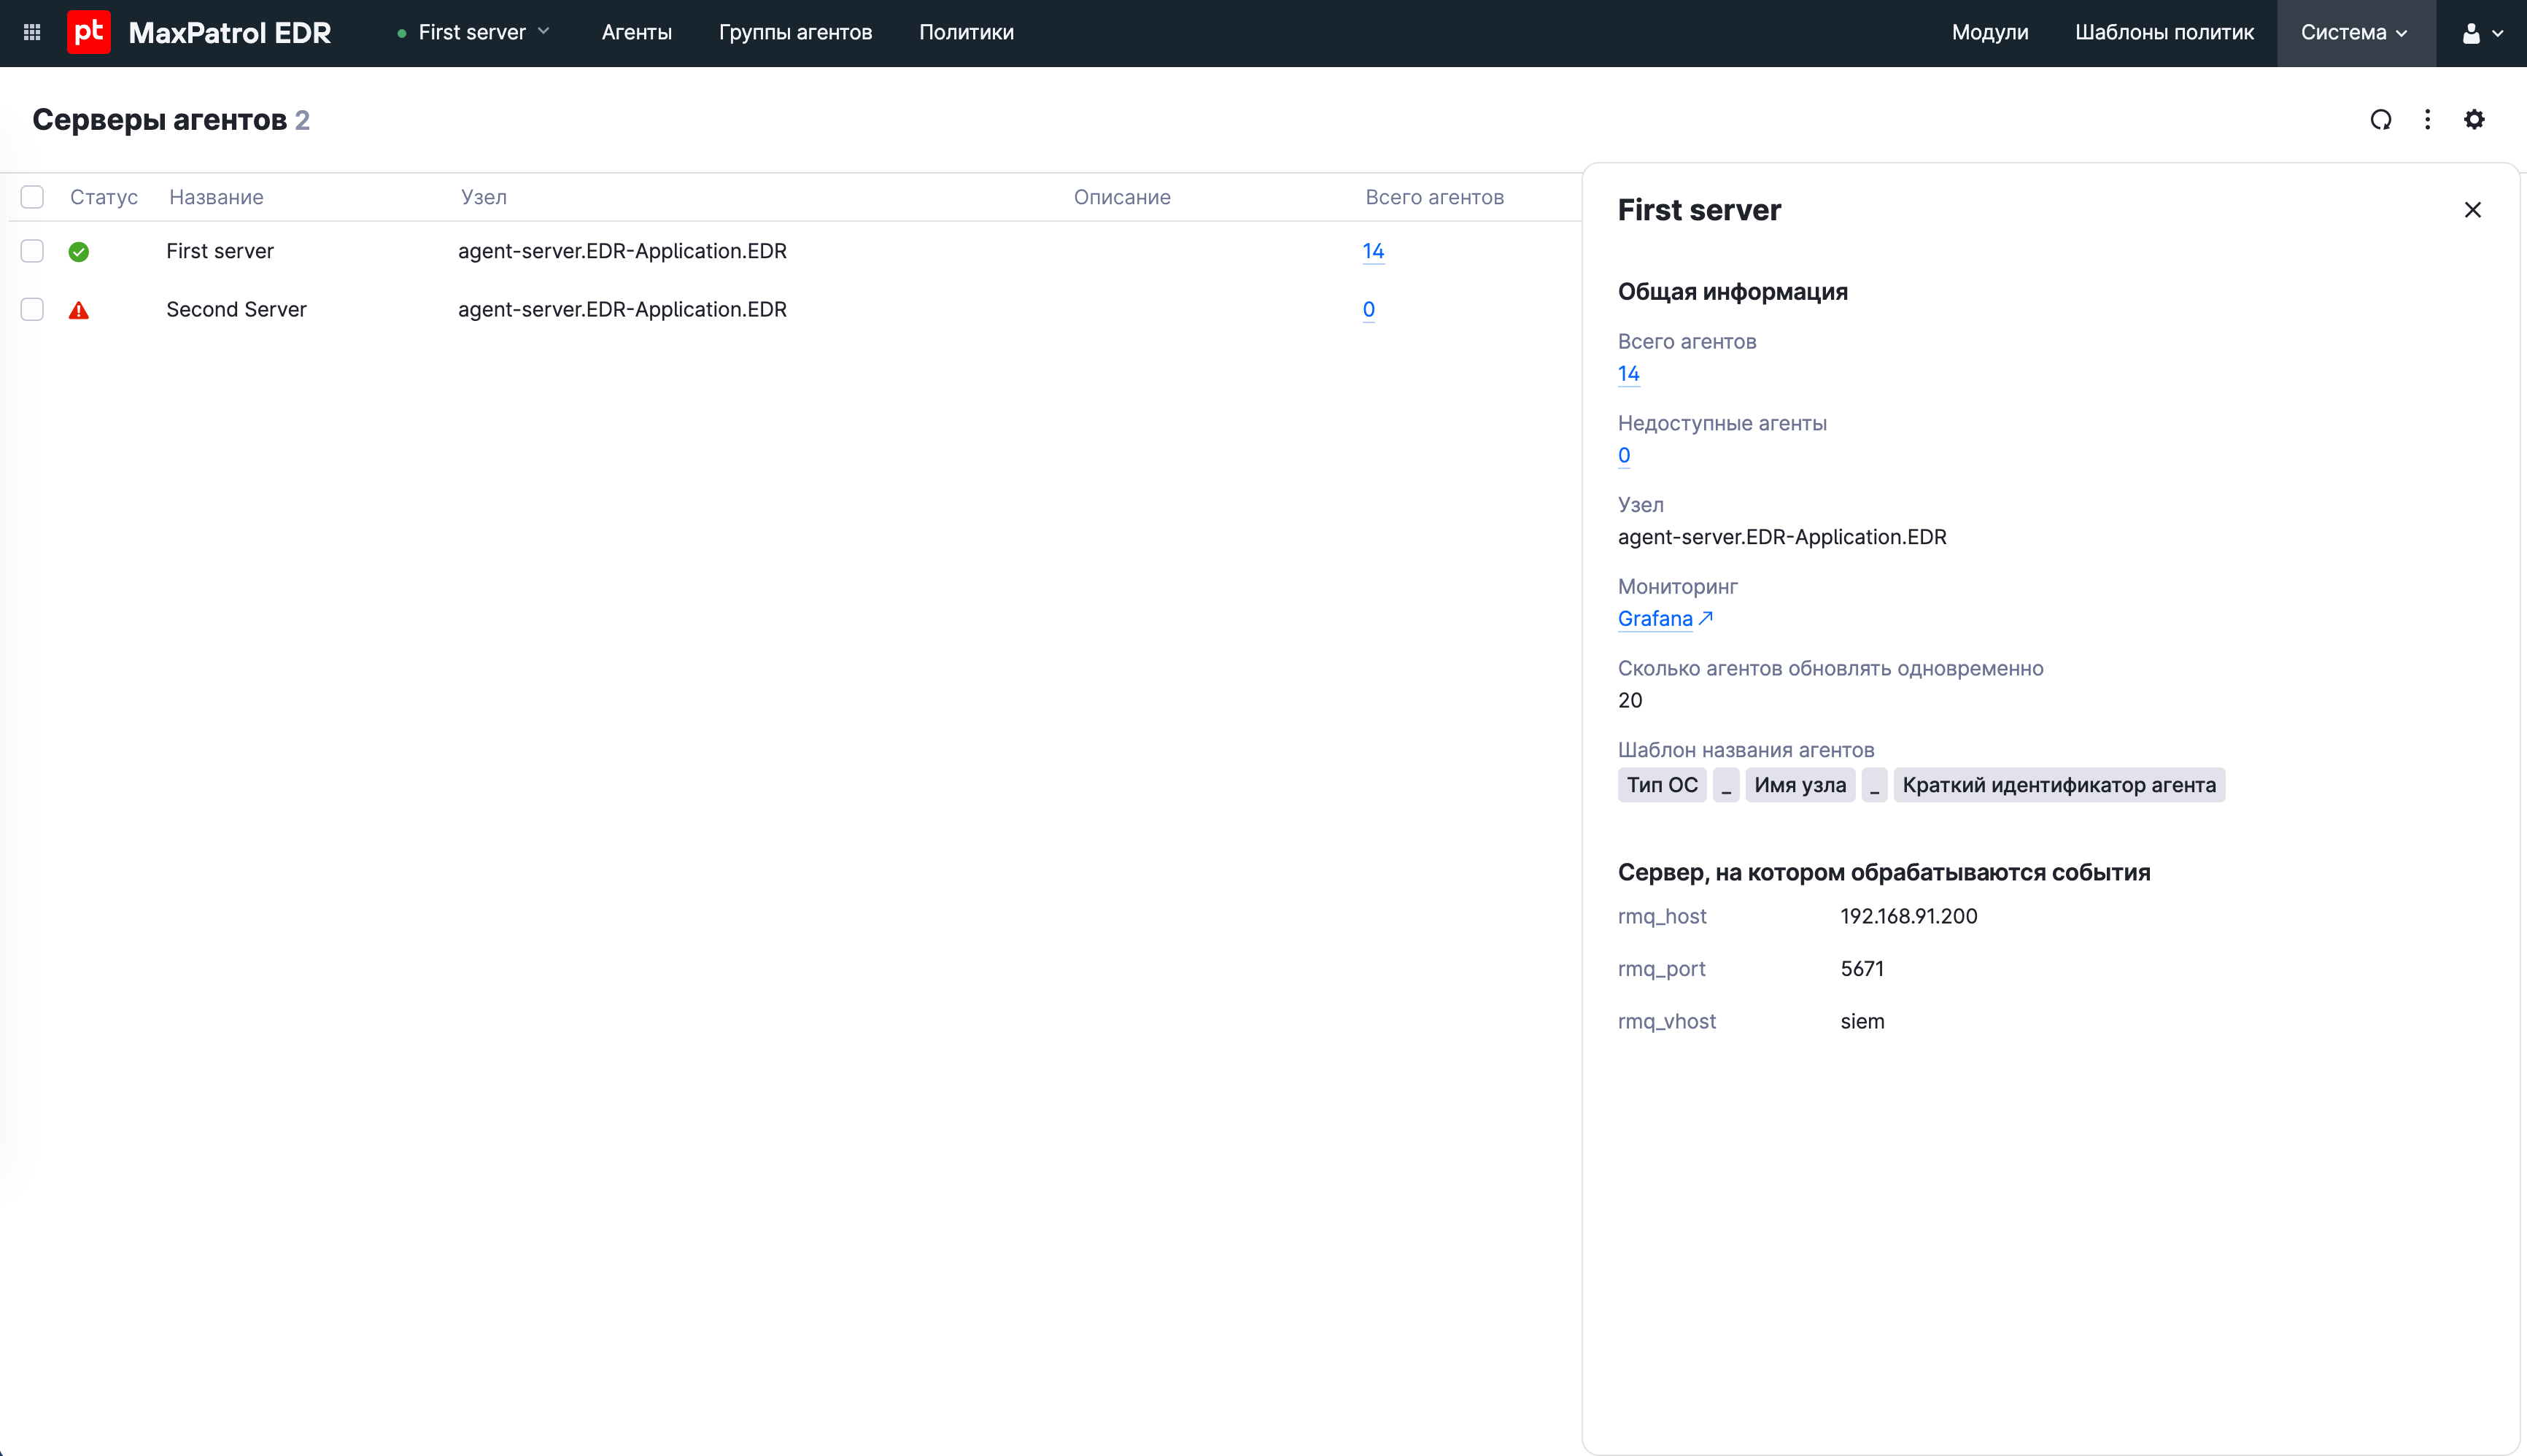Screen dimensions: 2527x1456
Task: Click the green status icon for First server
Action: coord(79,252)
